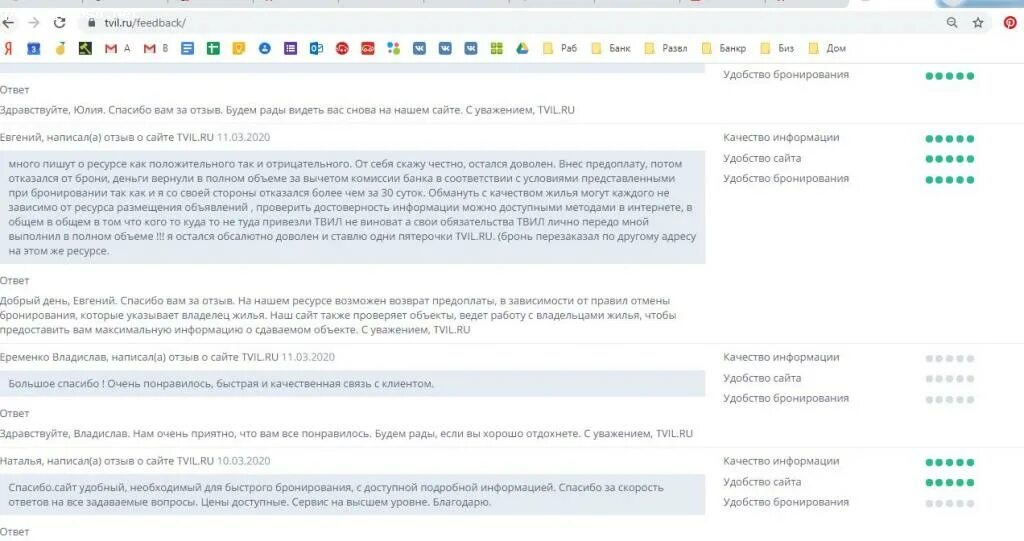1024x541 pixels.
Task: Expand the Раб bookmarks folder
Action: [560, 48]
